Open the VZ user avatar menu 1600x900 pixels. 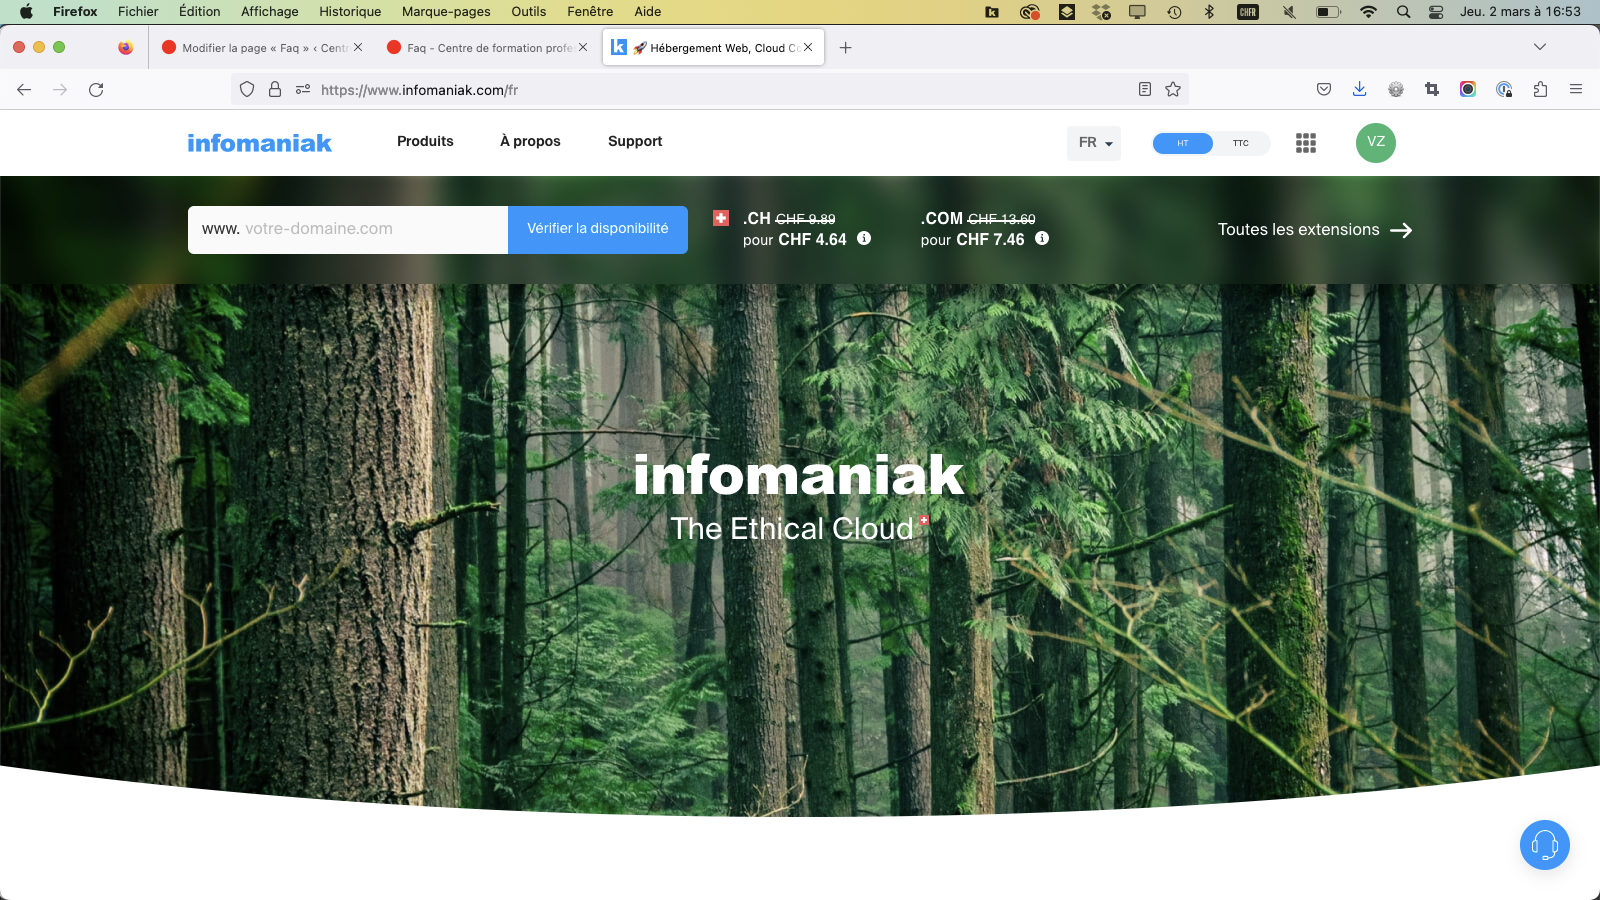pyautogui.click(x=1376, y=142)
